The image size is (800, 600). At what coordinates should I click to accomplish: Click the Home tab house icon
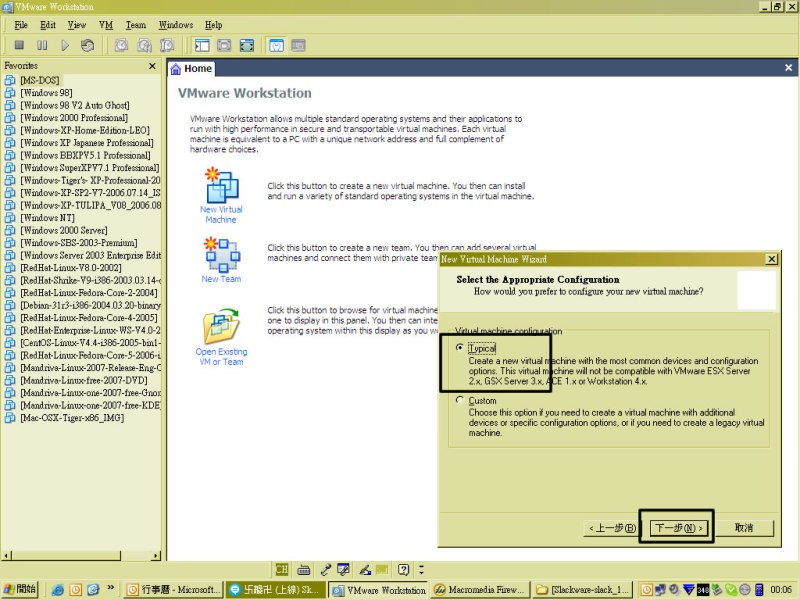click(x=176, y=69)
